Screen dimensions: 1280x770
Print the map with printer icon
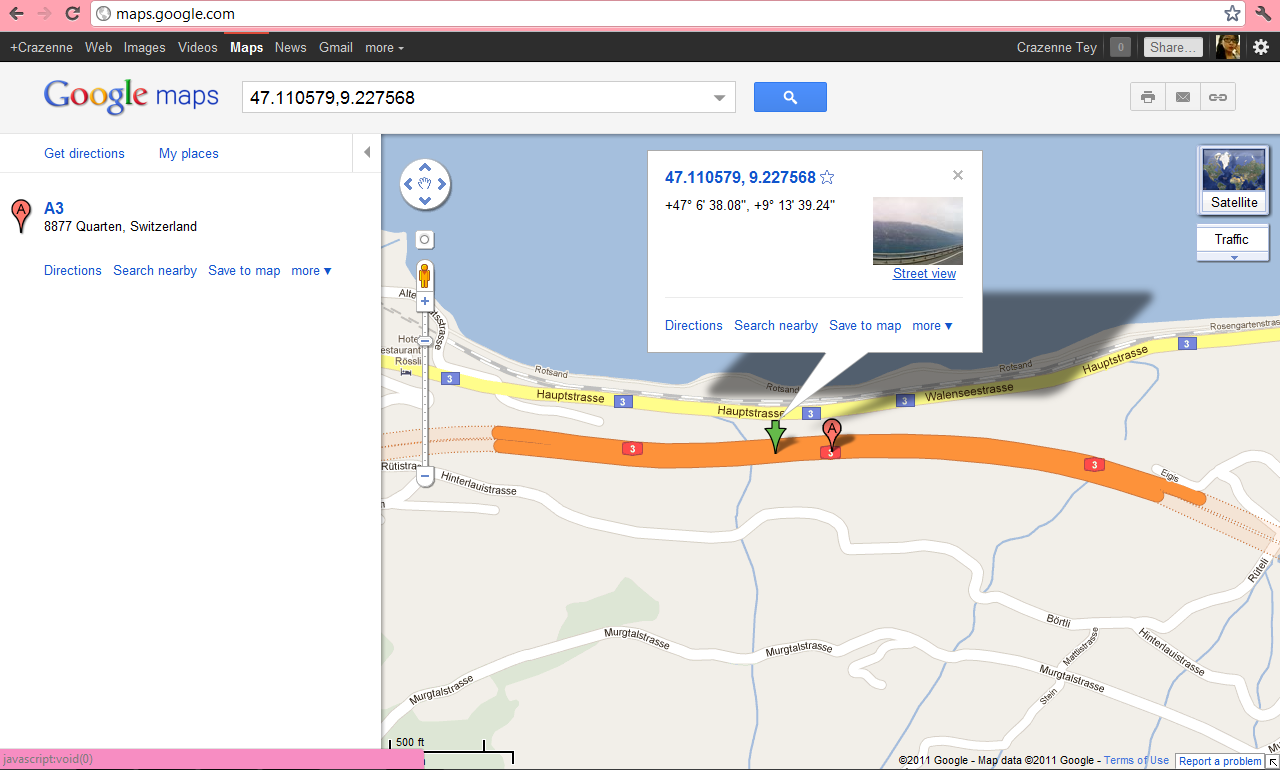(x=1148, y=97)
